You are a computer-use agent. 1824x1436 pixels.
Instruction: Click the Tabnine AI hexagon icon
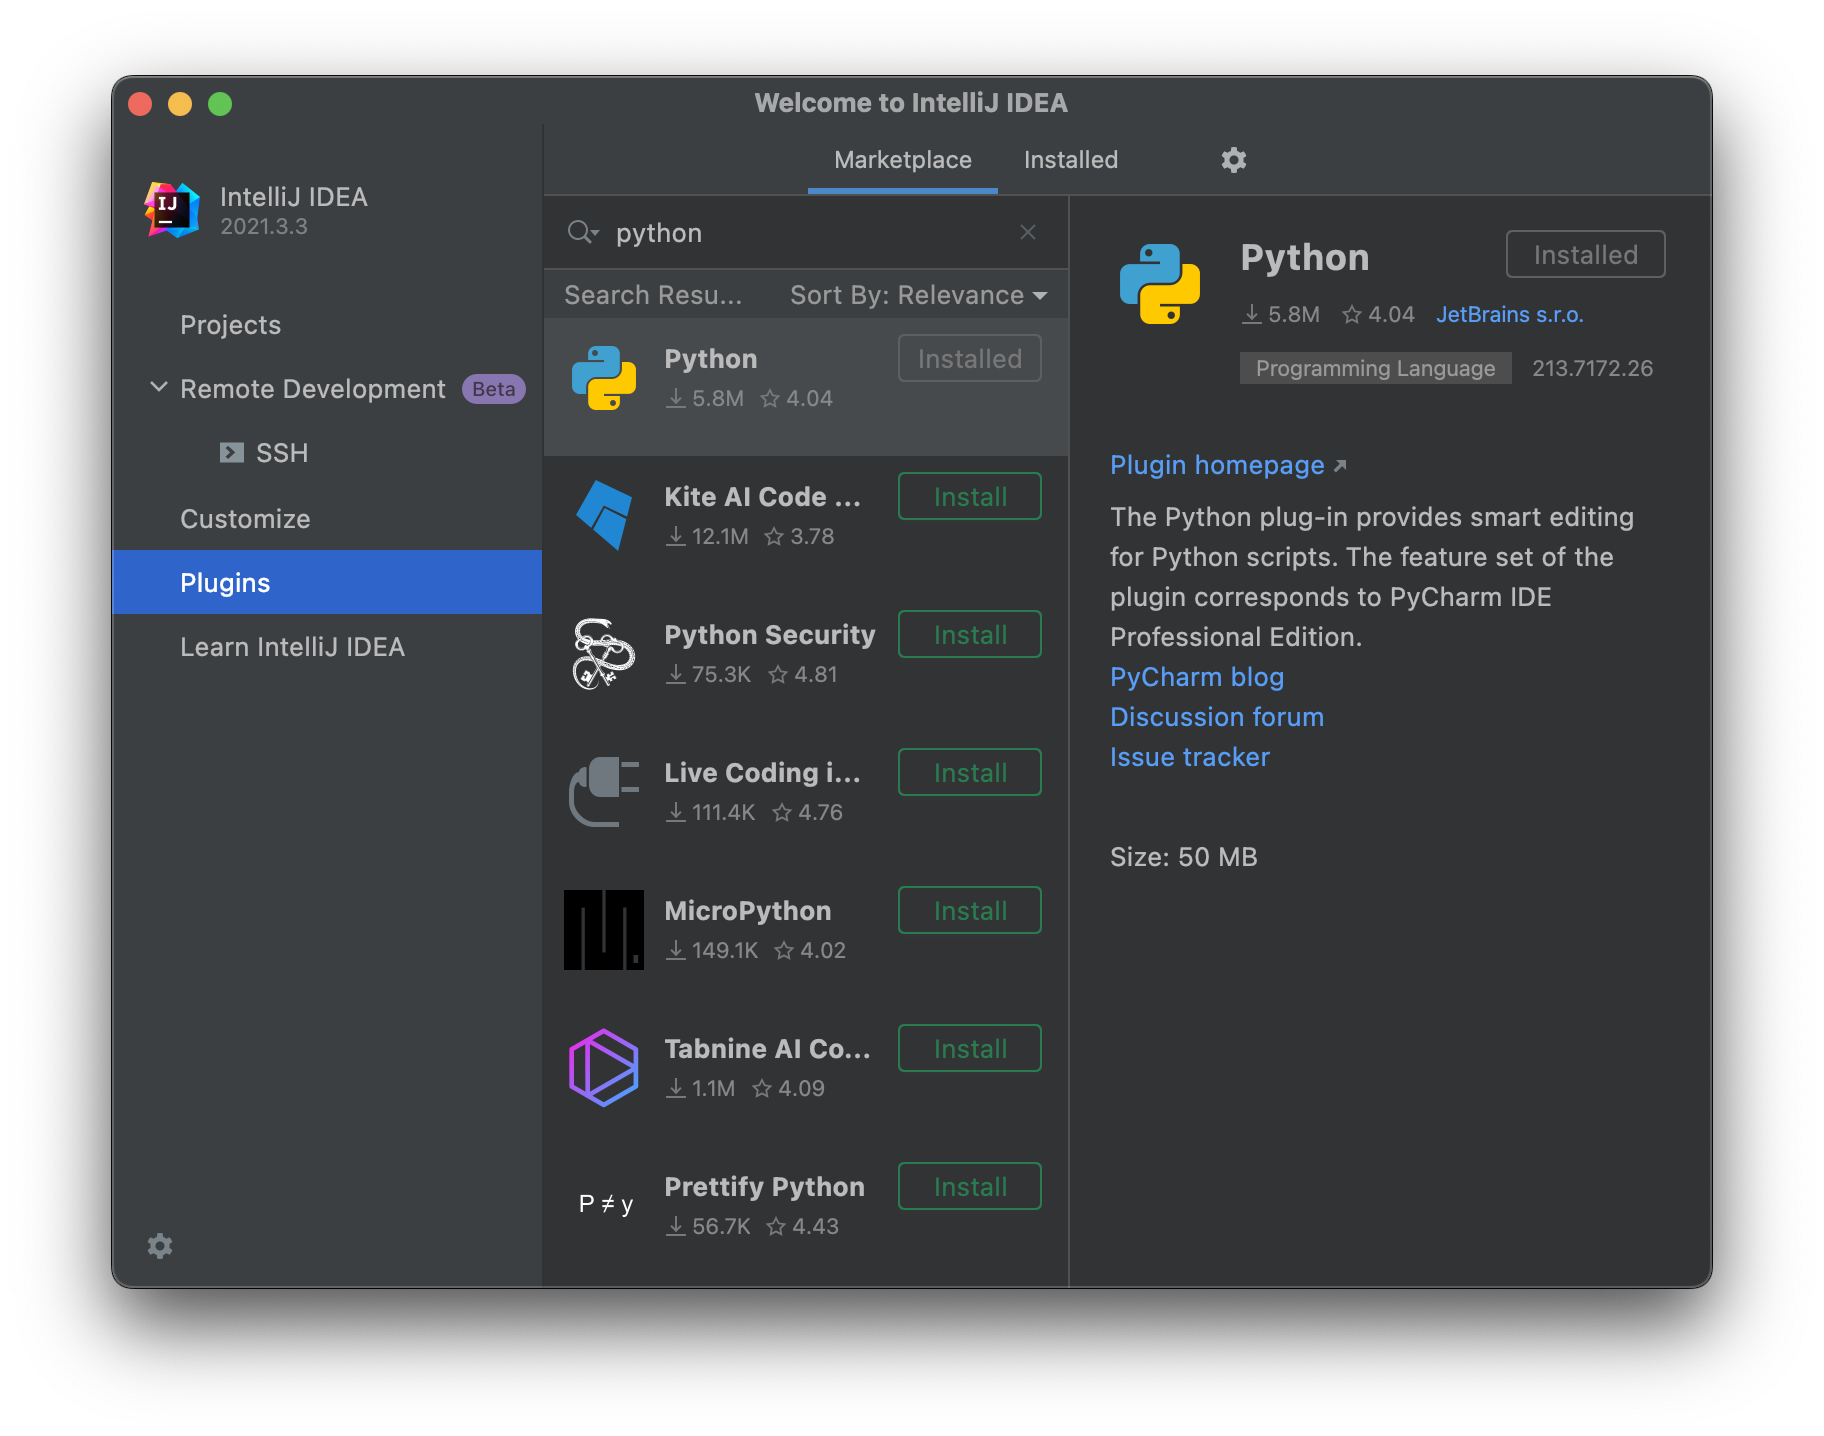pyautogui.click(x=604, y=1068)
